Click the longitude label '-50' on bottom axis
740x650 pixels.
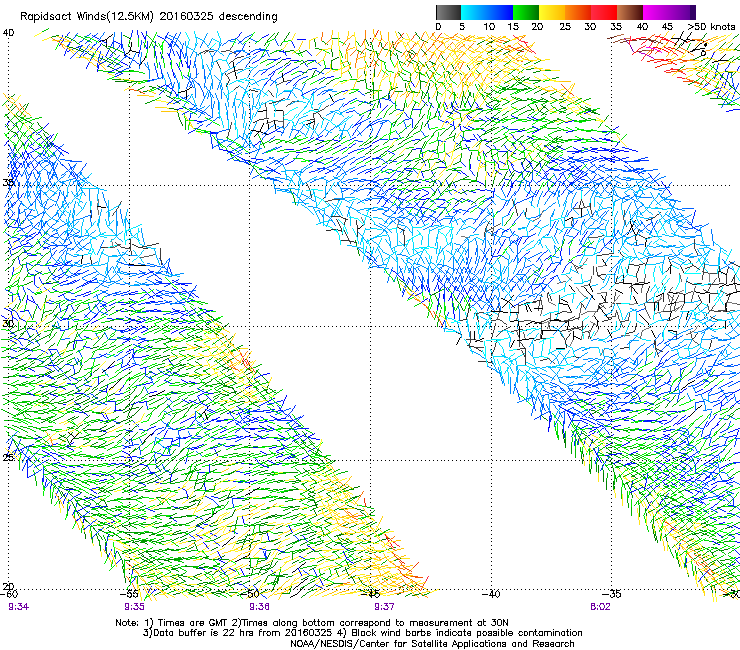coord(251,594)
